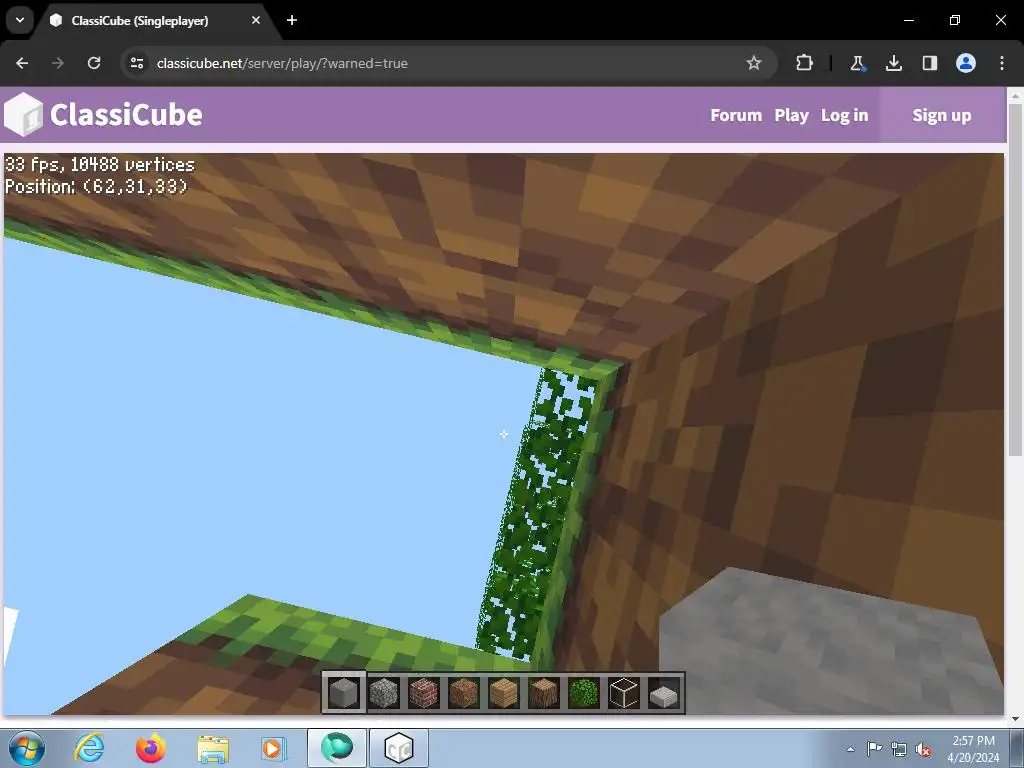This screenshot has width=1024, height=768.
Task: Open the browser extensions menu
Action: point(805,63)
